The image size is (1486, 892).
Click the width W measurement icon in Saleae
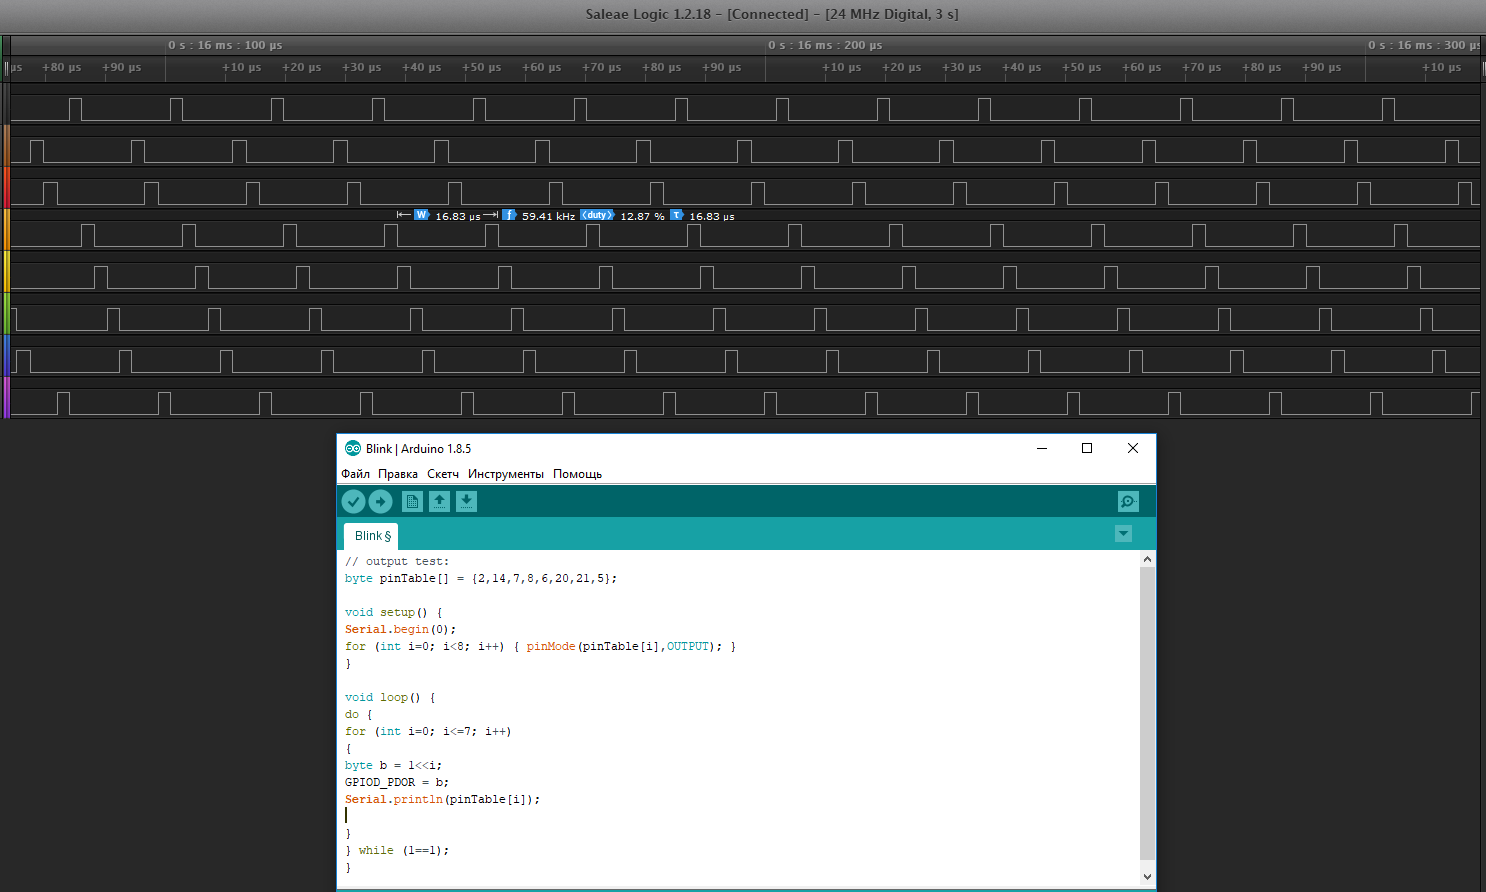click(x=421, y=215)
